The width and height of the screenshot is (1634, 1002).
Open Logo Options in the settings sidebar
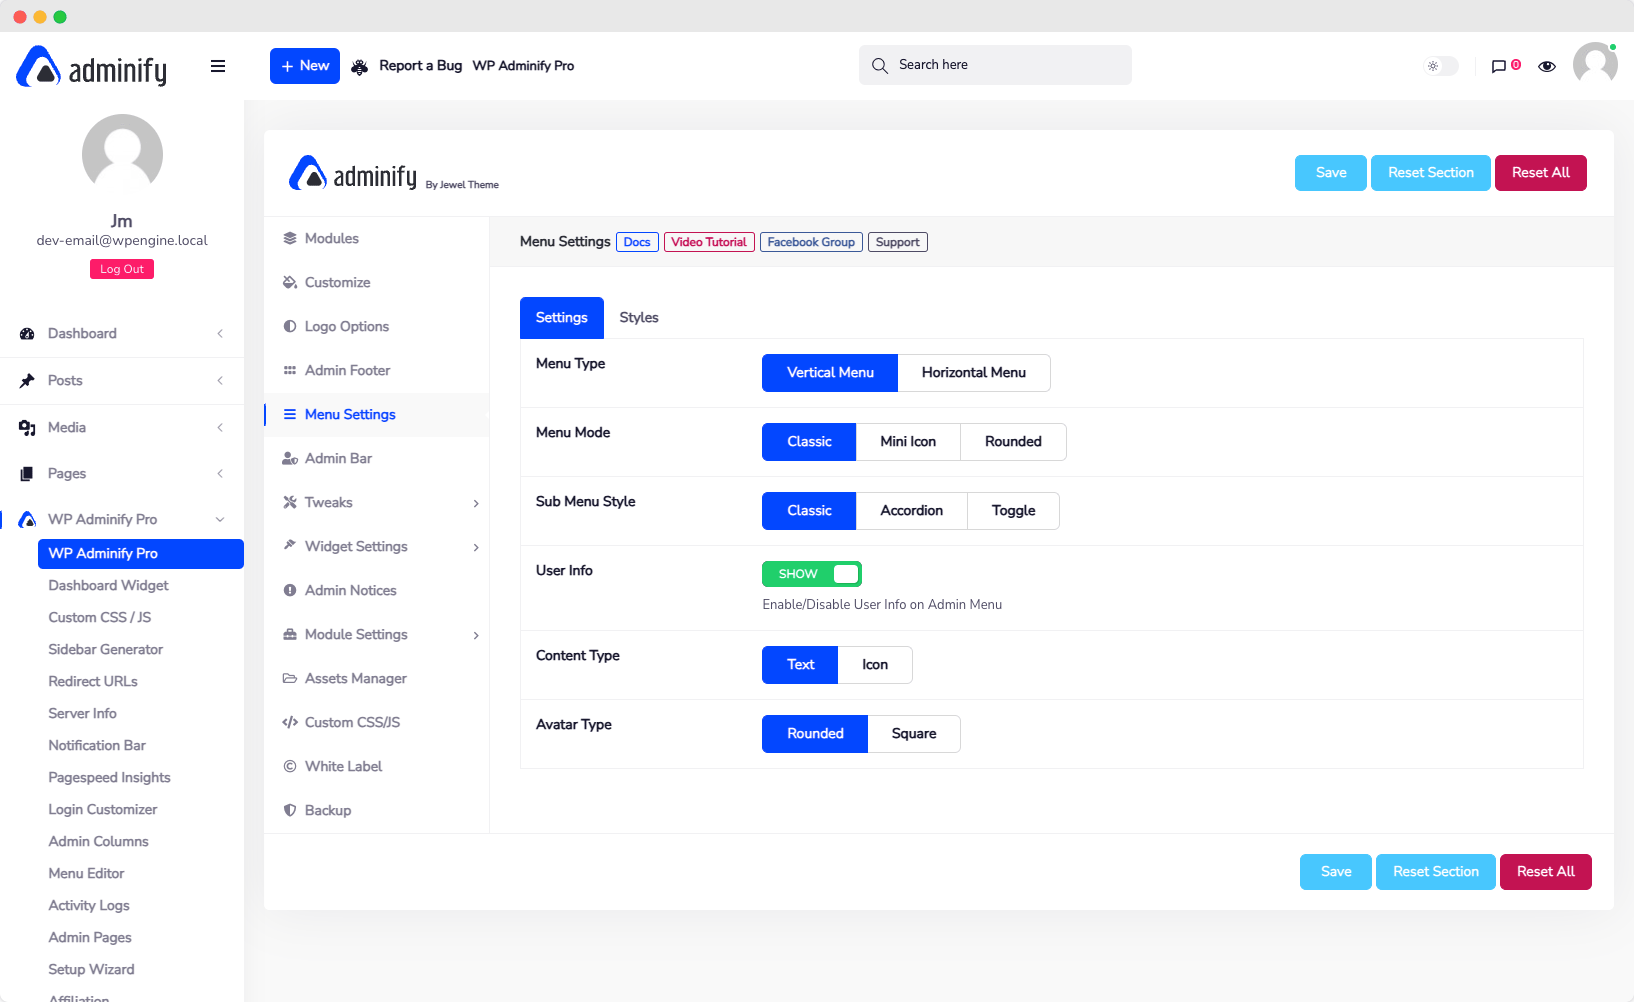tap(346, 326)
